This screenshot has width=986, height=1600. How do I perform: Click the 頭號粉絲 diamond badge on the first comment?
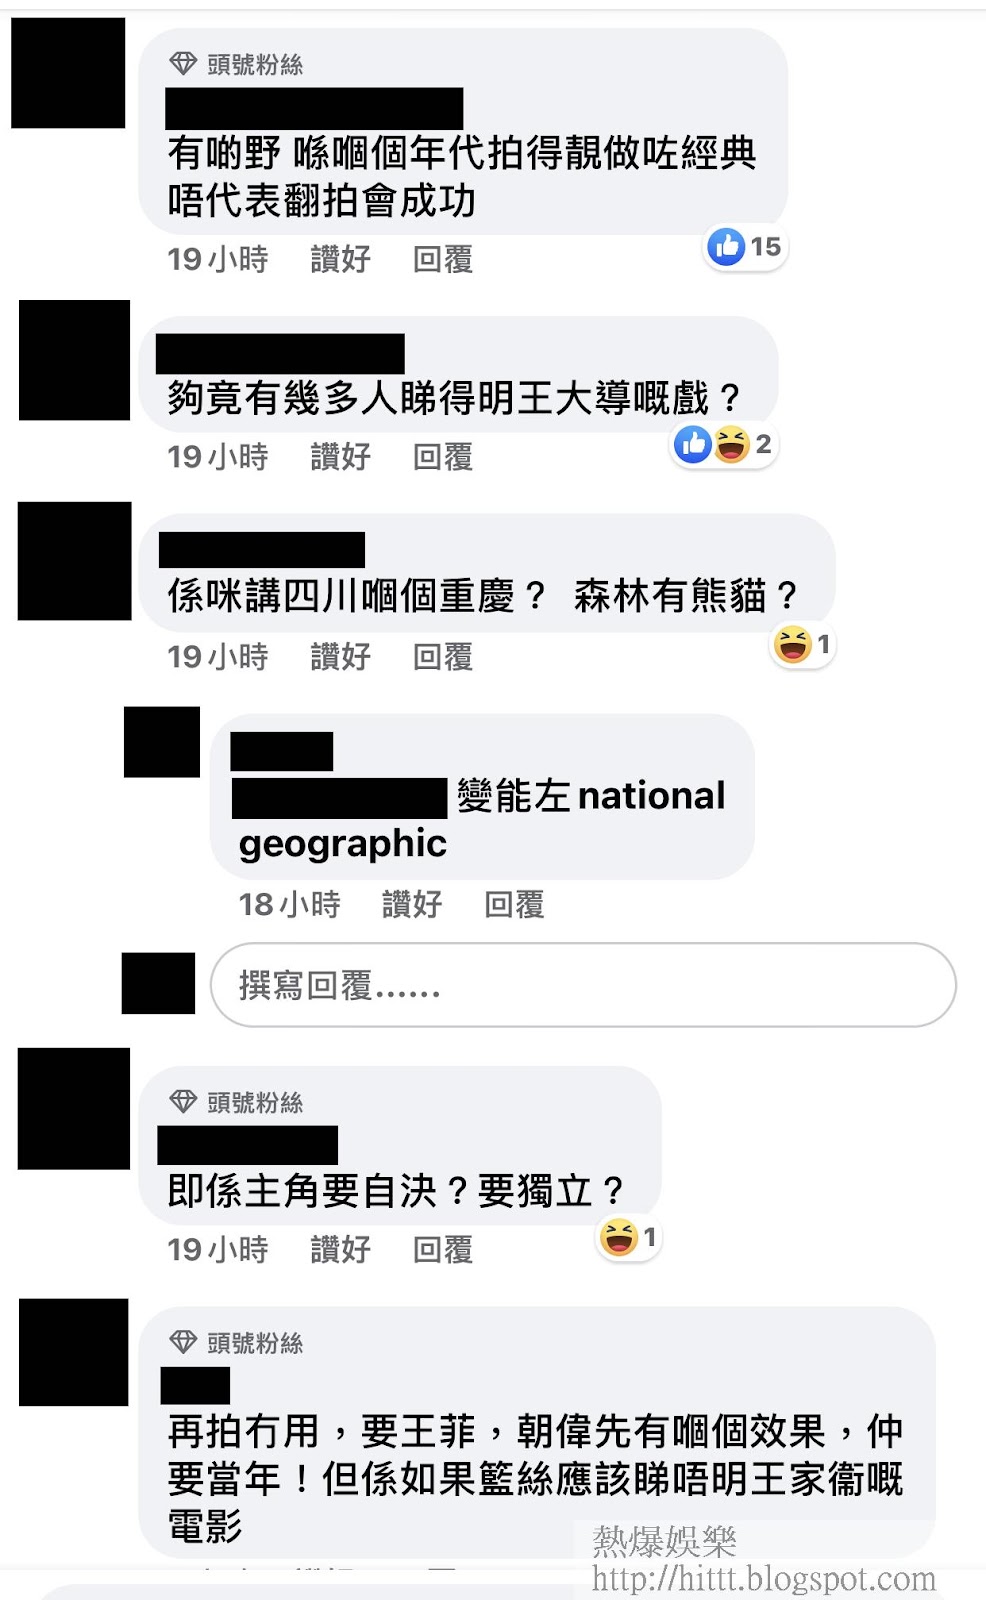(236, 65)
